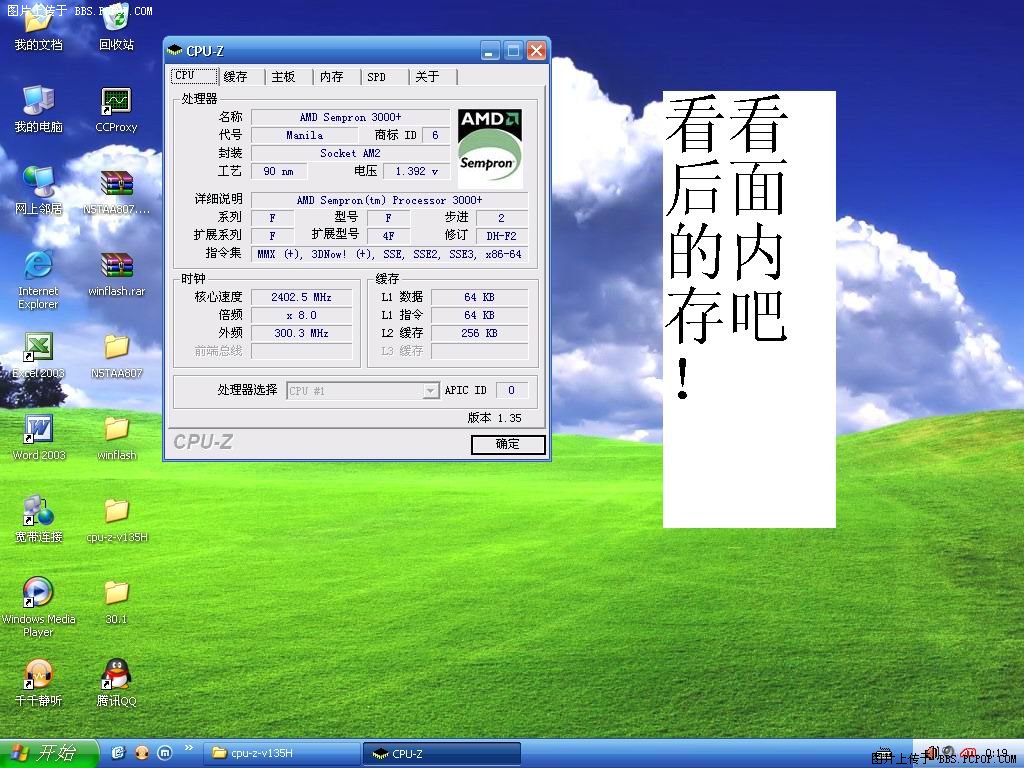Open 网上邻居 network icon
The width and height of the screenshot is (1024, 768).
coord(38,191)
